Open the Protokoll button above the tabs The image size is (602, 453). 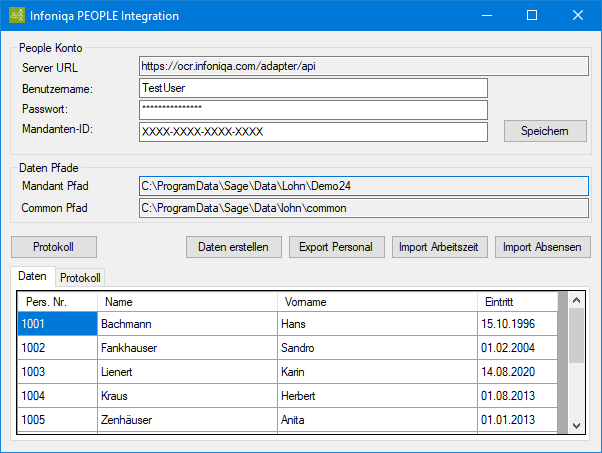point(54,247)
